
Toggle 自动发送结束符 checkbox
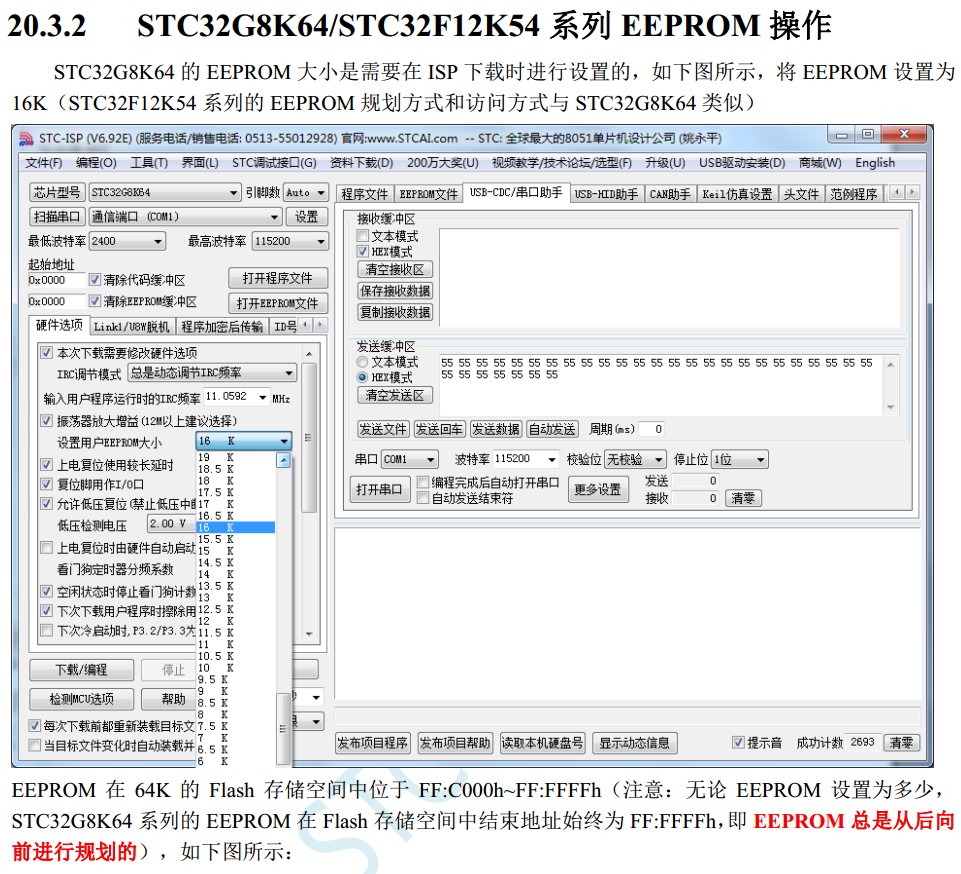click(422, 498)
